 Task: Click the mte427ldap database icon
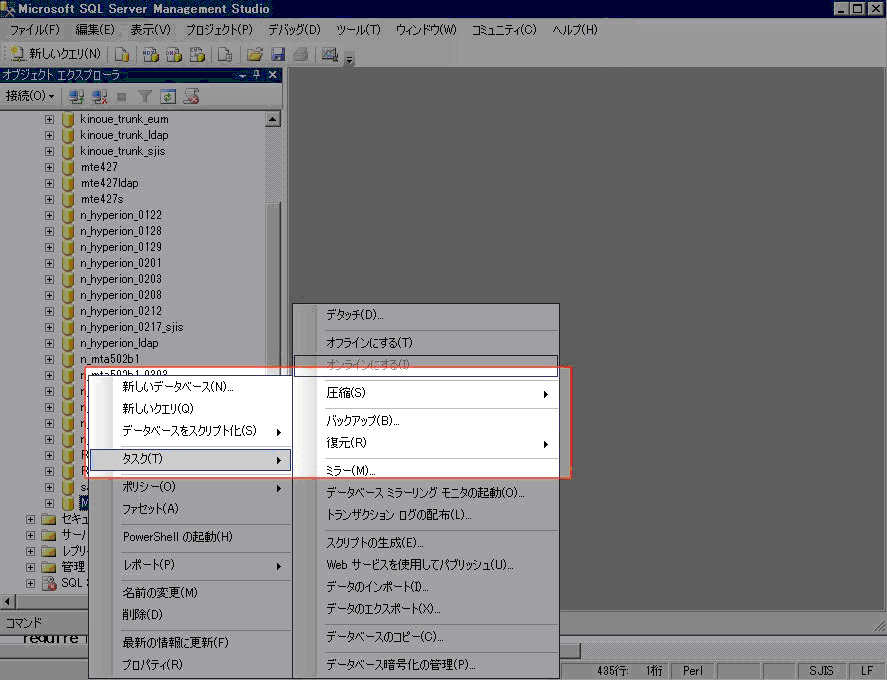68,183
